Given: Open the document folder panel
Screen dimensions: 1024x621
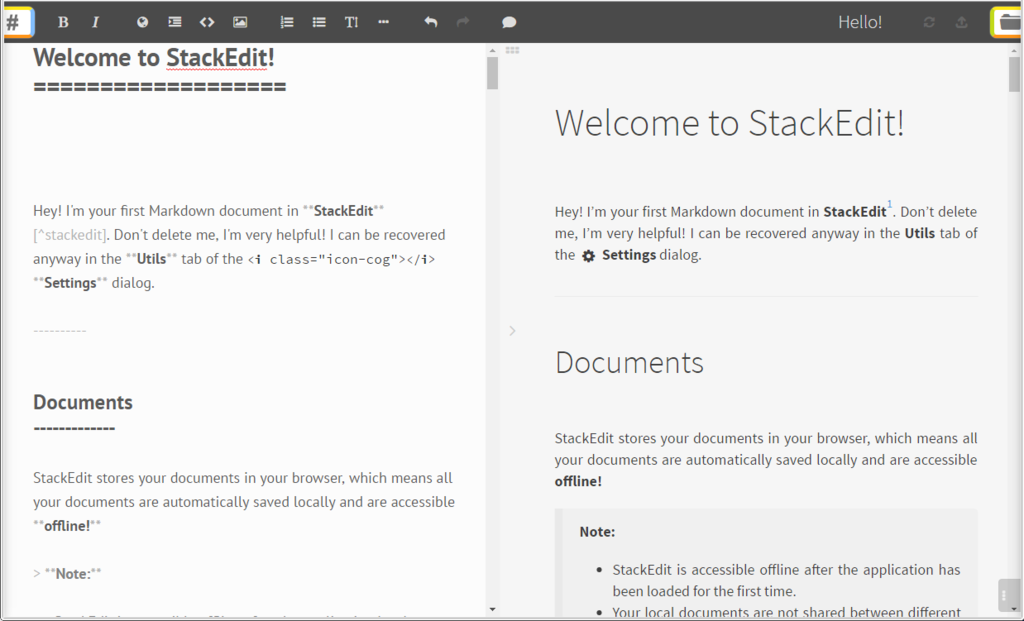Looking at the screenshot, I should [x=1007, y=22].
